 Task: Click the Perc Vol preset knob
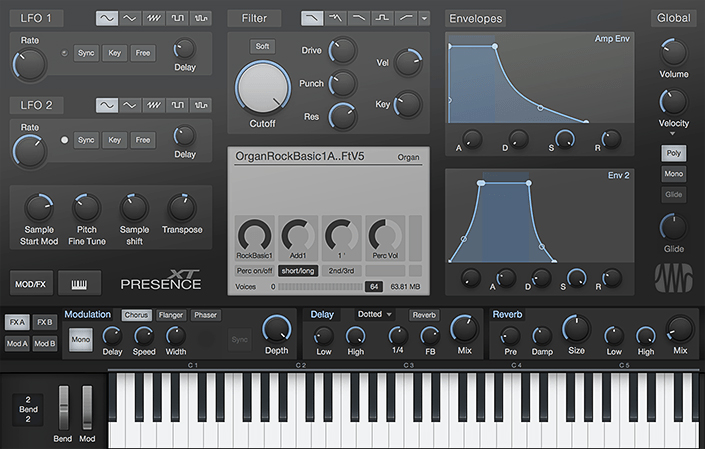click(385, 236)
